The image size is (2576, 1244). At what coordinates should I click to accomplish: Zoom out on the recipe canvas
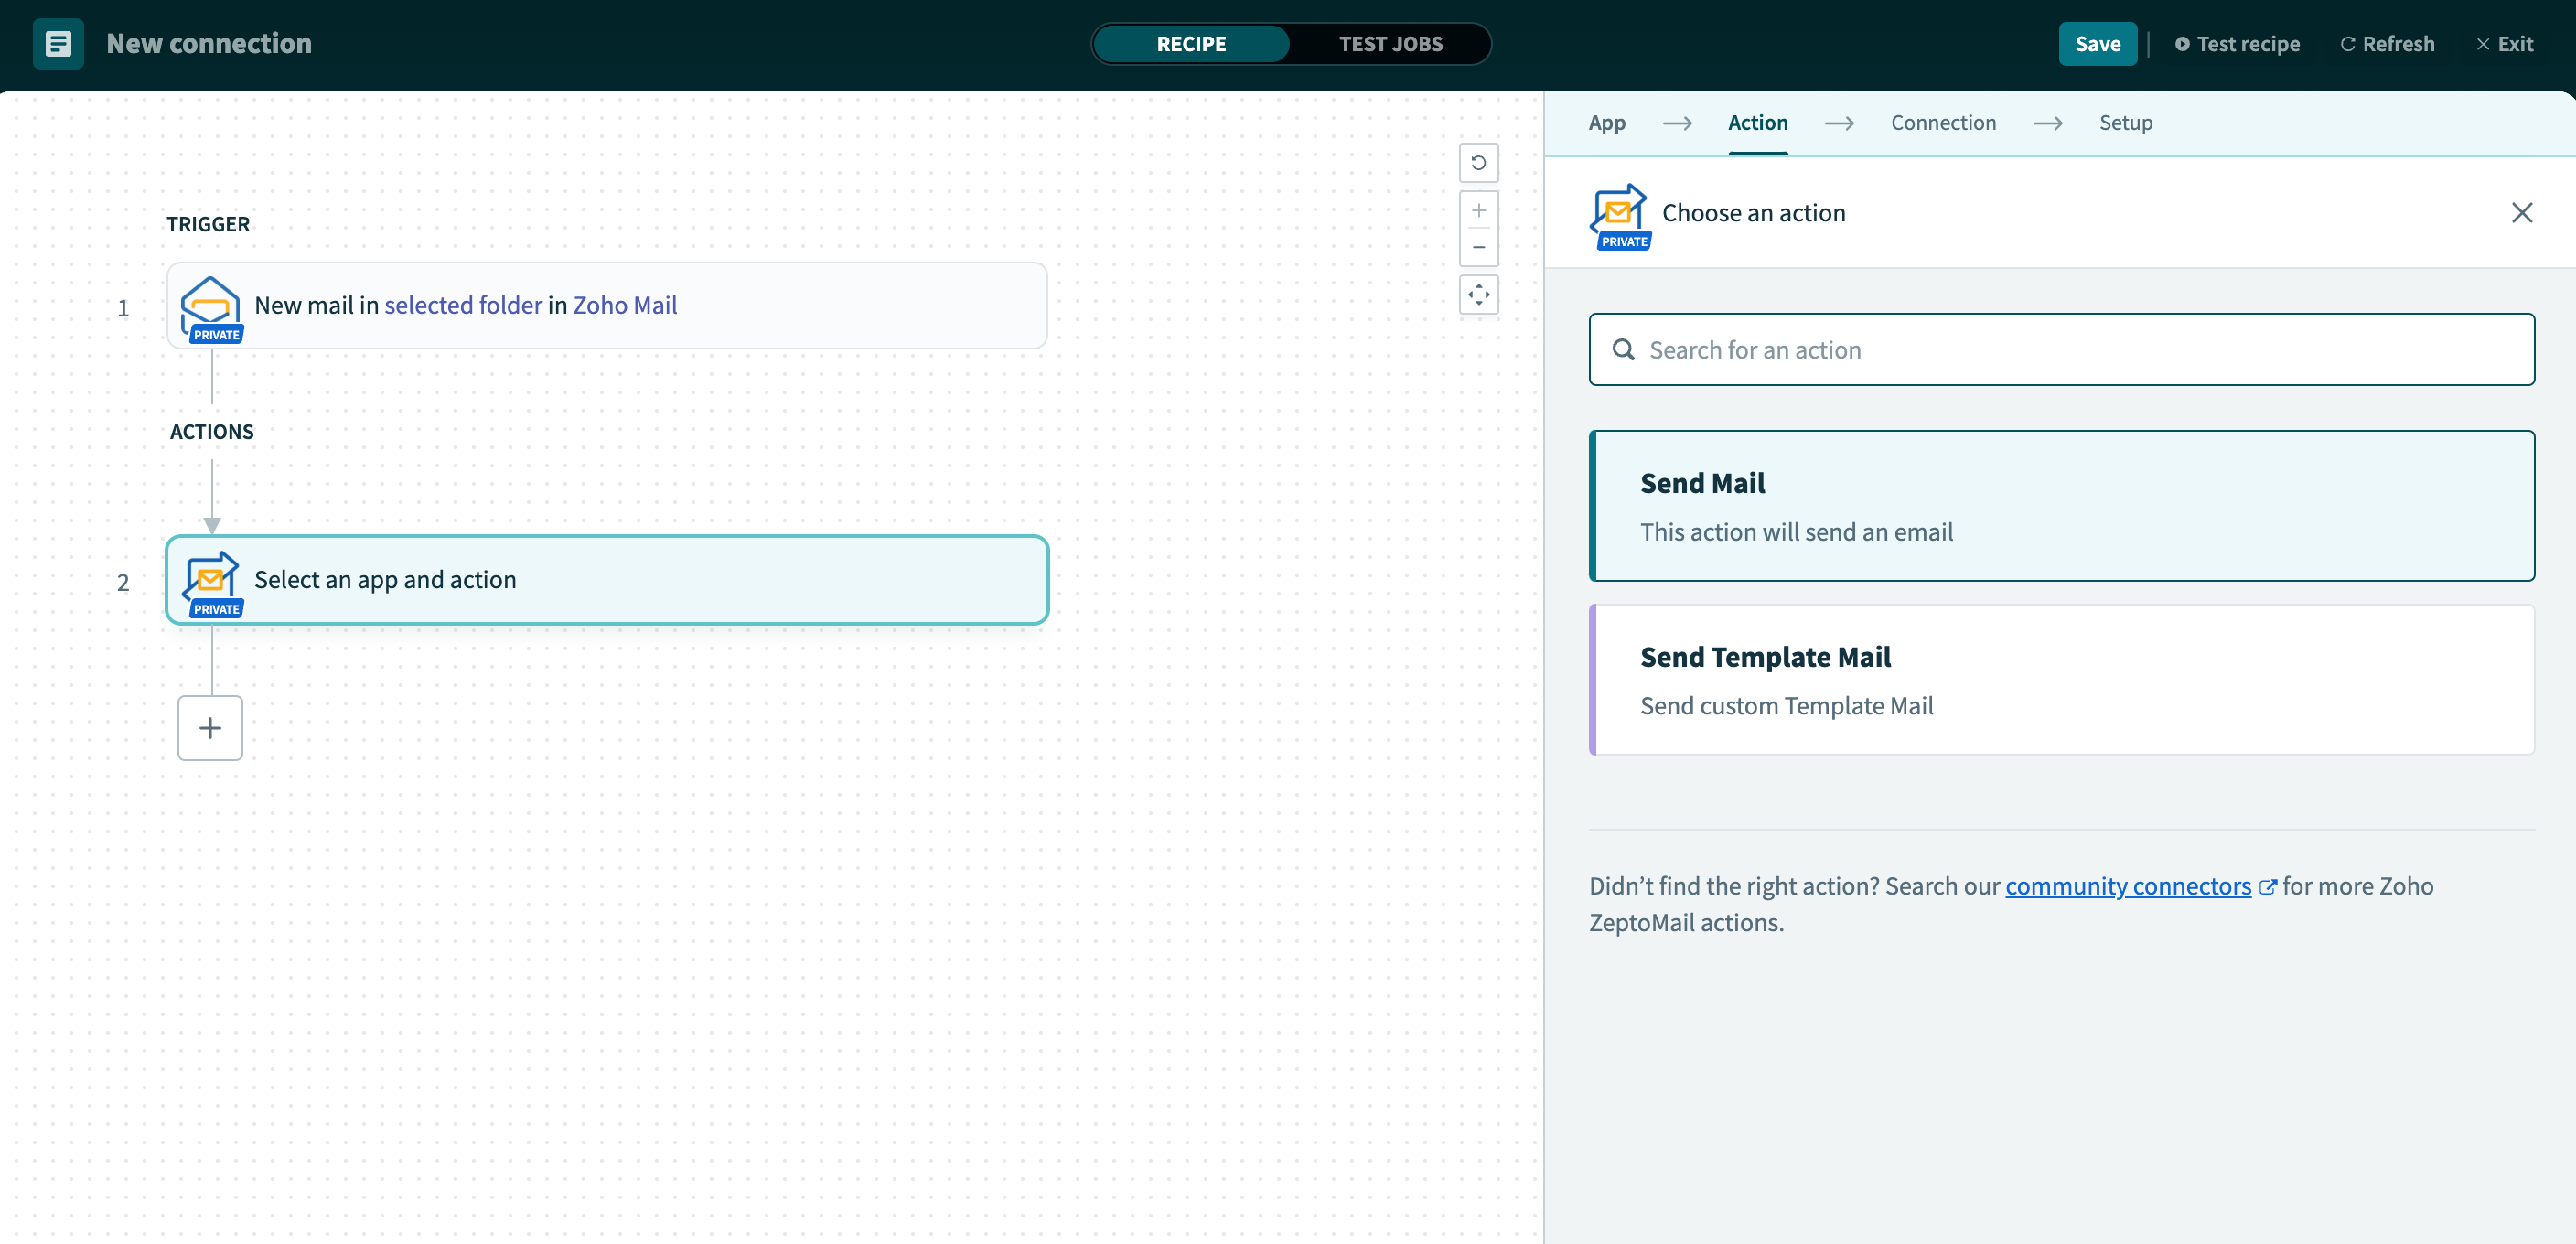pos(1478,247)
